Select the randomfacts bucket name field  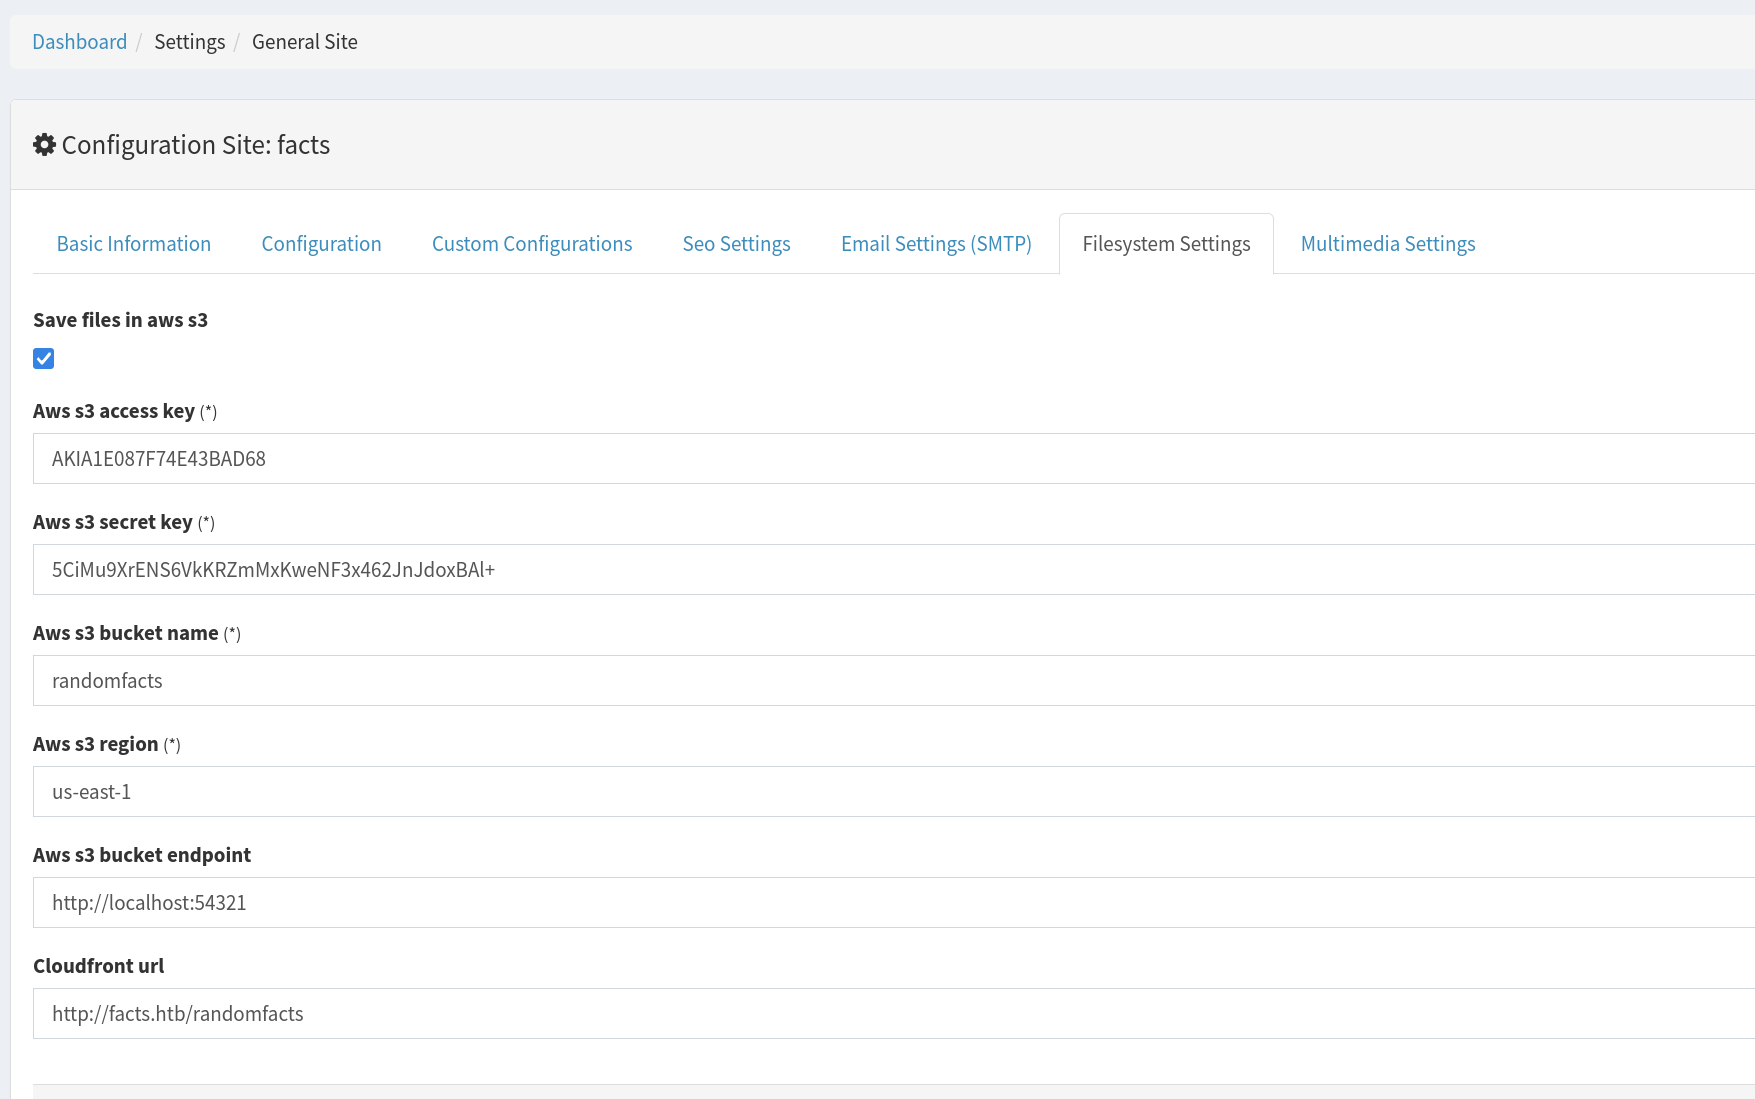(x=600, y=680)
